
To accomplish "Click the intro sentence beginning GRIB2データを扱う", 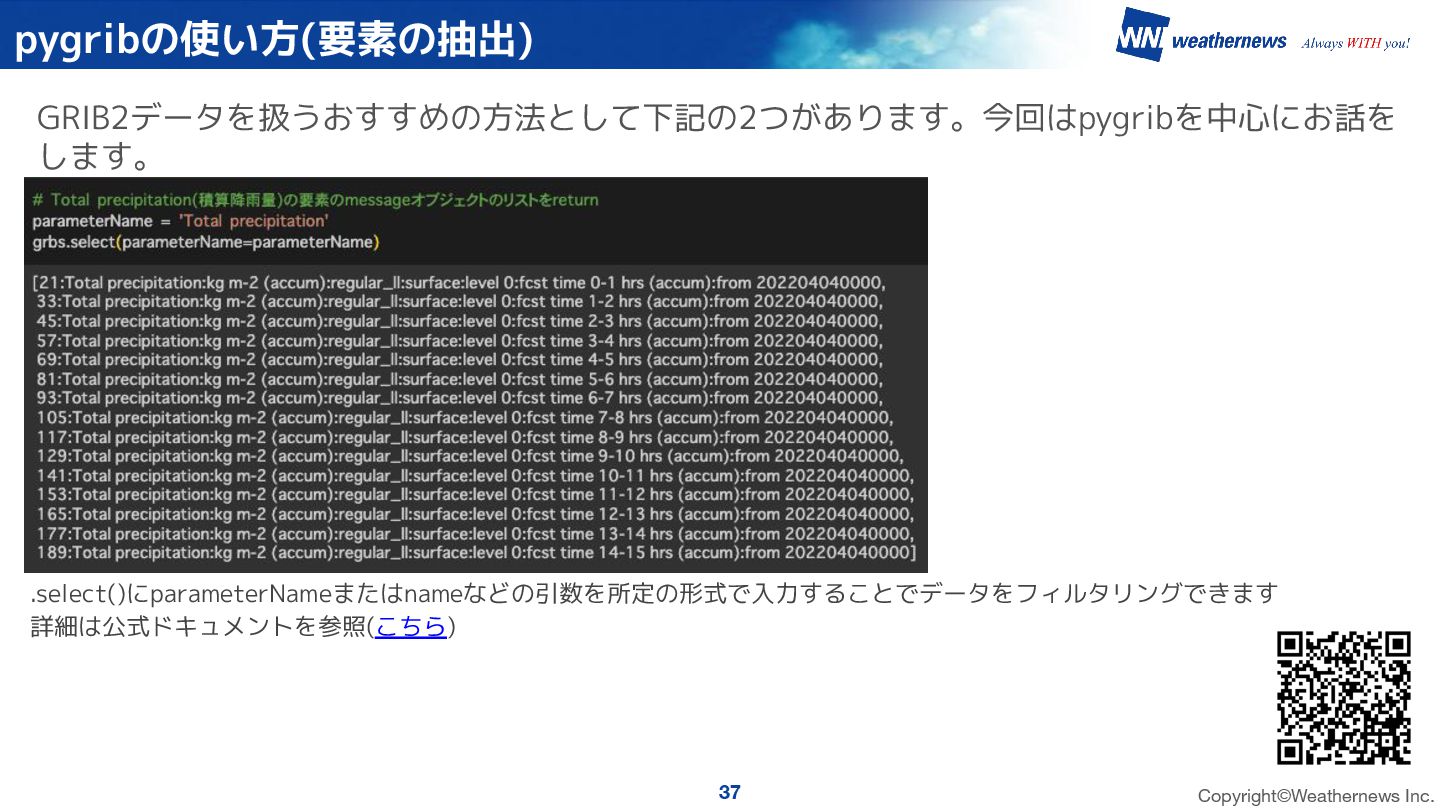I will [x=716, y=118].
